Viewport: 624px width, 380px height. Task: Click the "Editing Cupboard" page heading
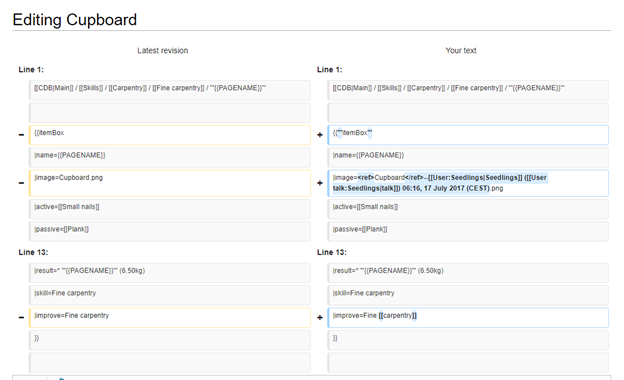pos(74,19)
